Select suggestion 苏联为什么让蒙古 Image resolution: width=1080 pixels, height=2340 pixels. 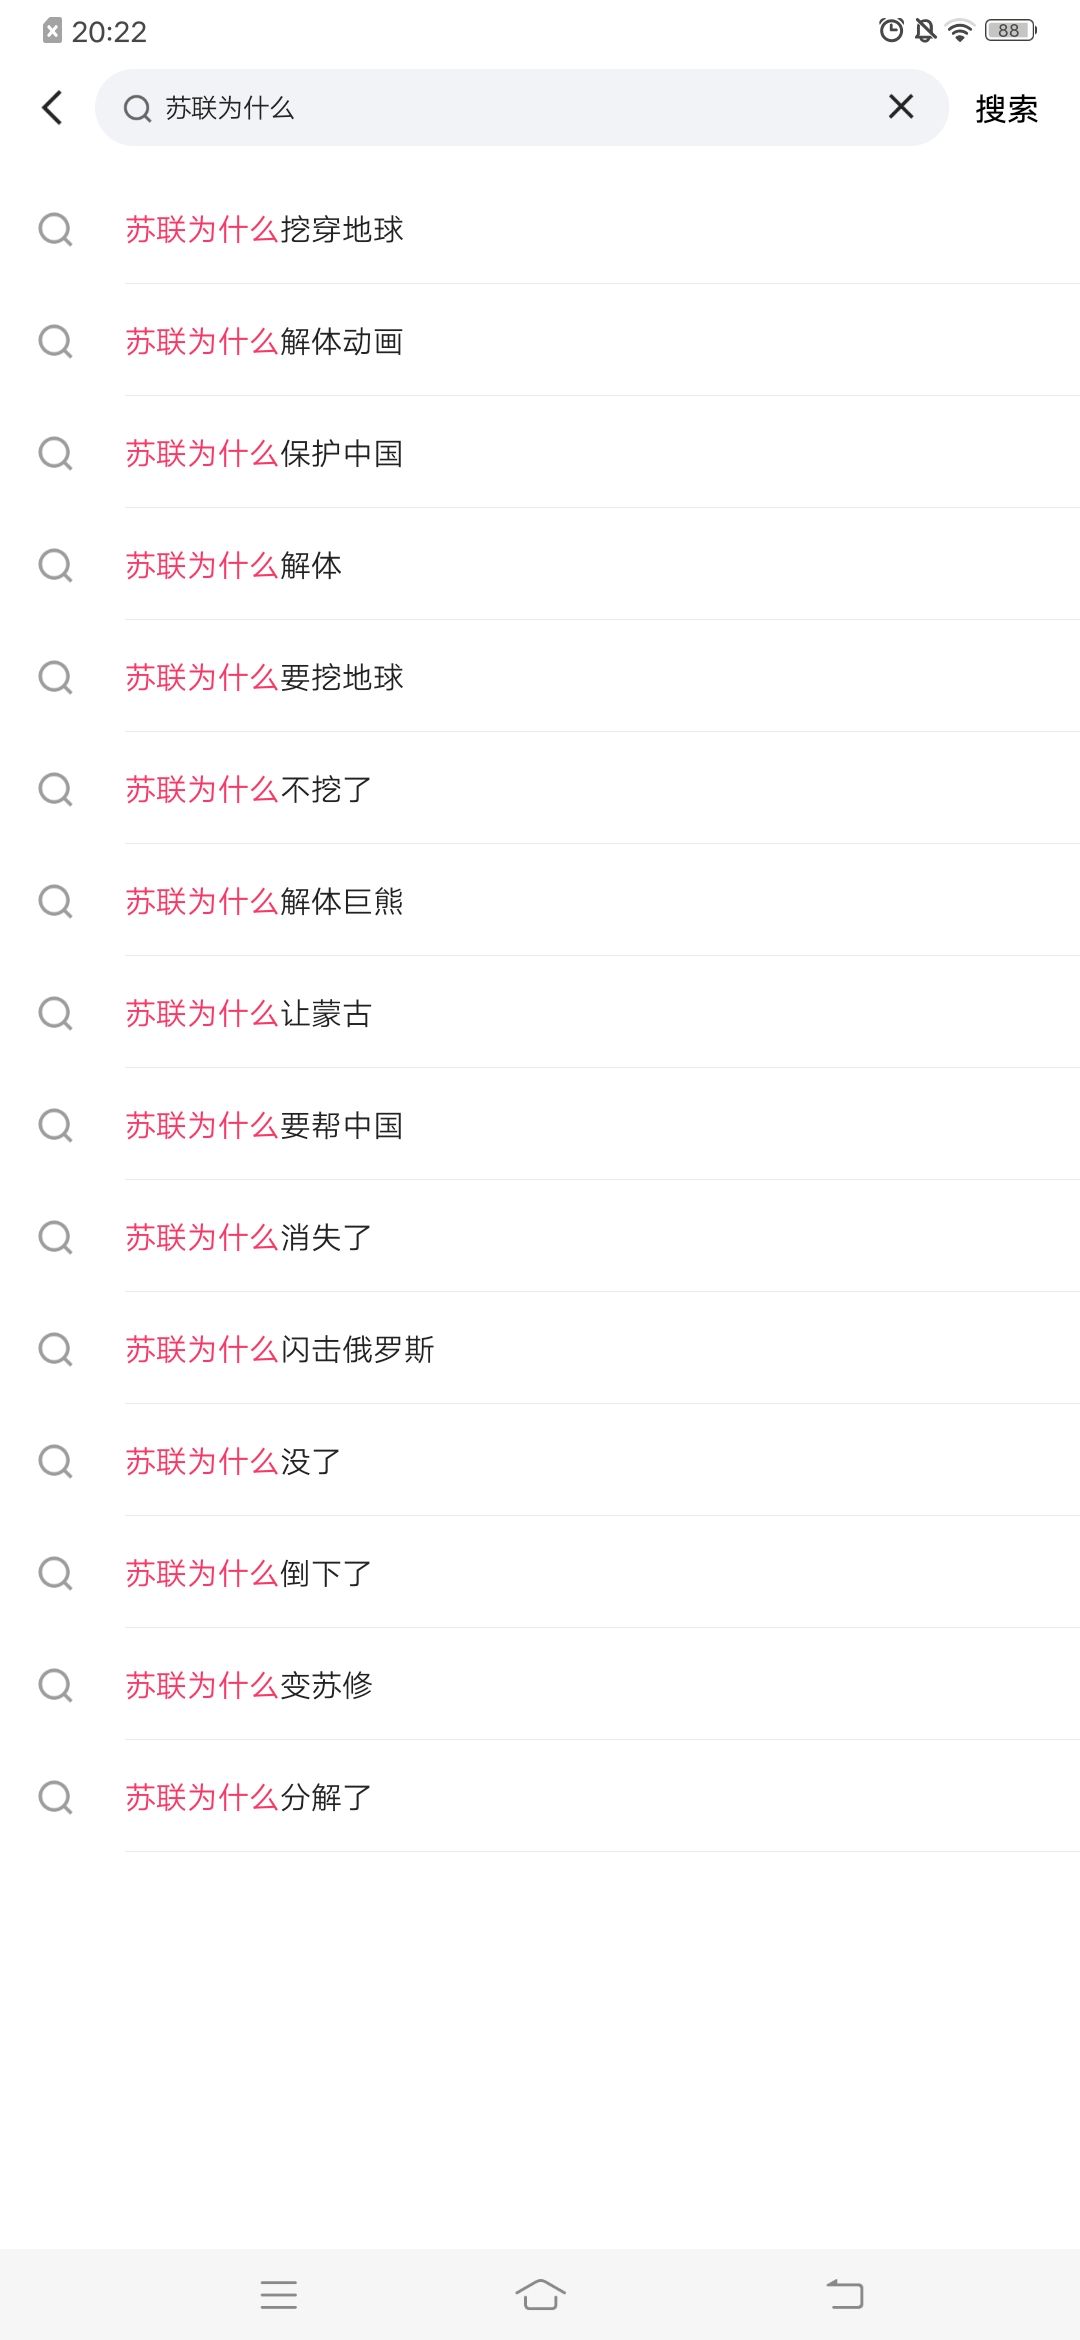click(248, 1014)
